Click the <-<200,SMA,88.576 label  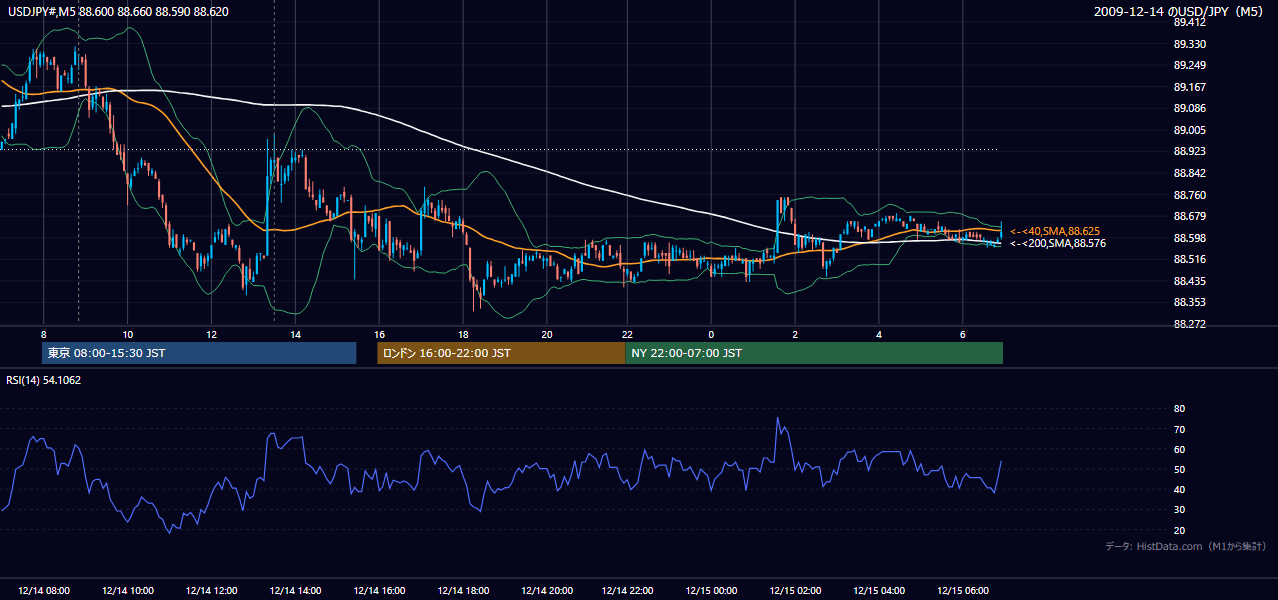1057,243
